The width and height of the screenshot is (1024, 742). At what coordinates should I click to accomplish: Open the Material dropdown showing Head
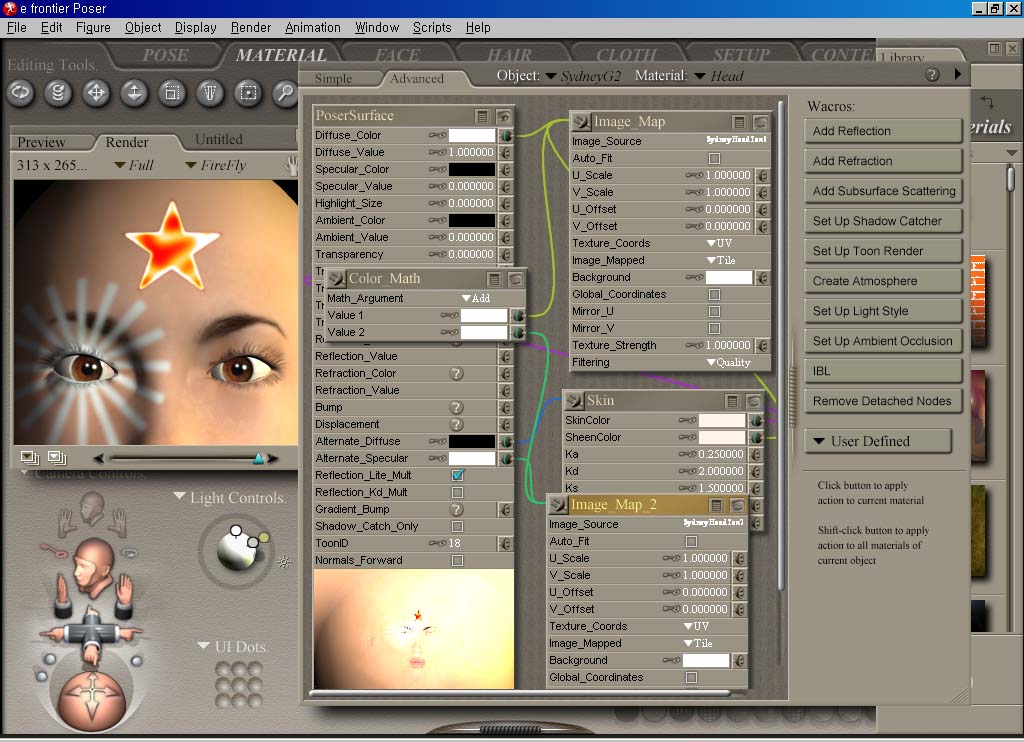coord(718,76)
